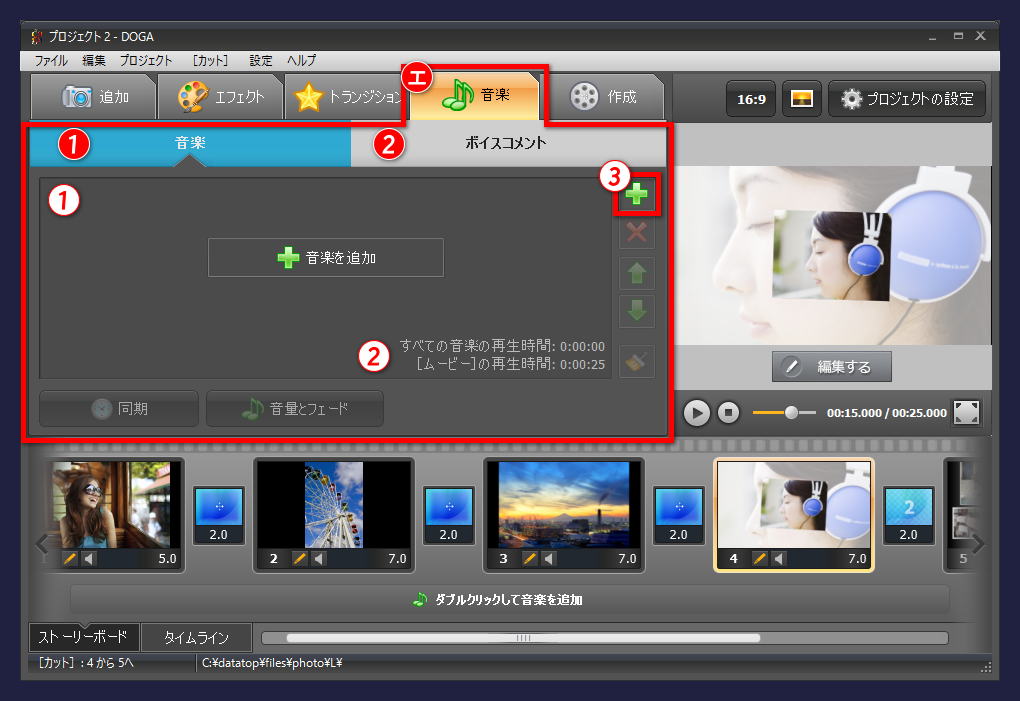Enable the 同期 (sync) option

(118, 408)
